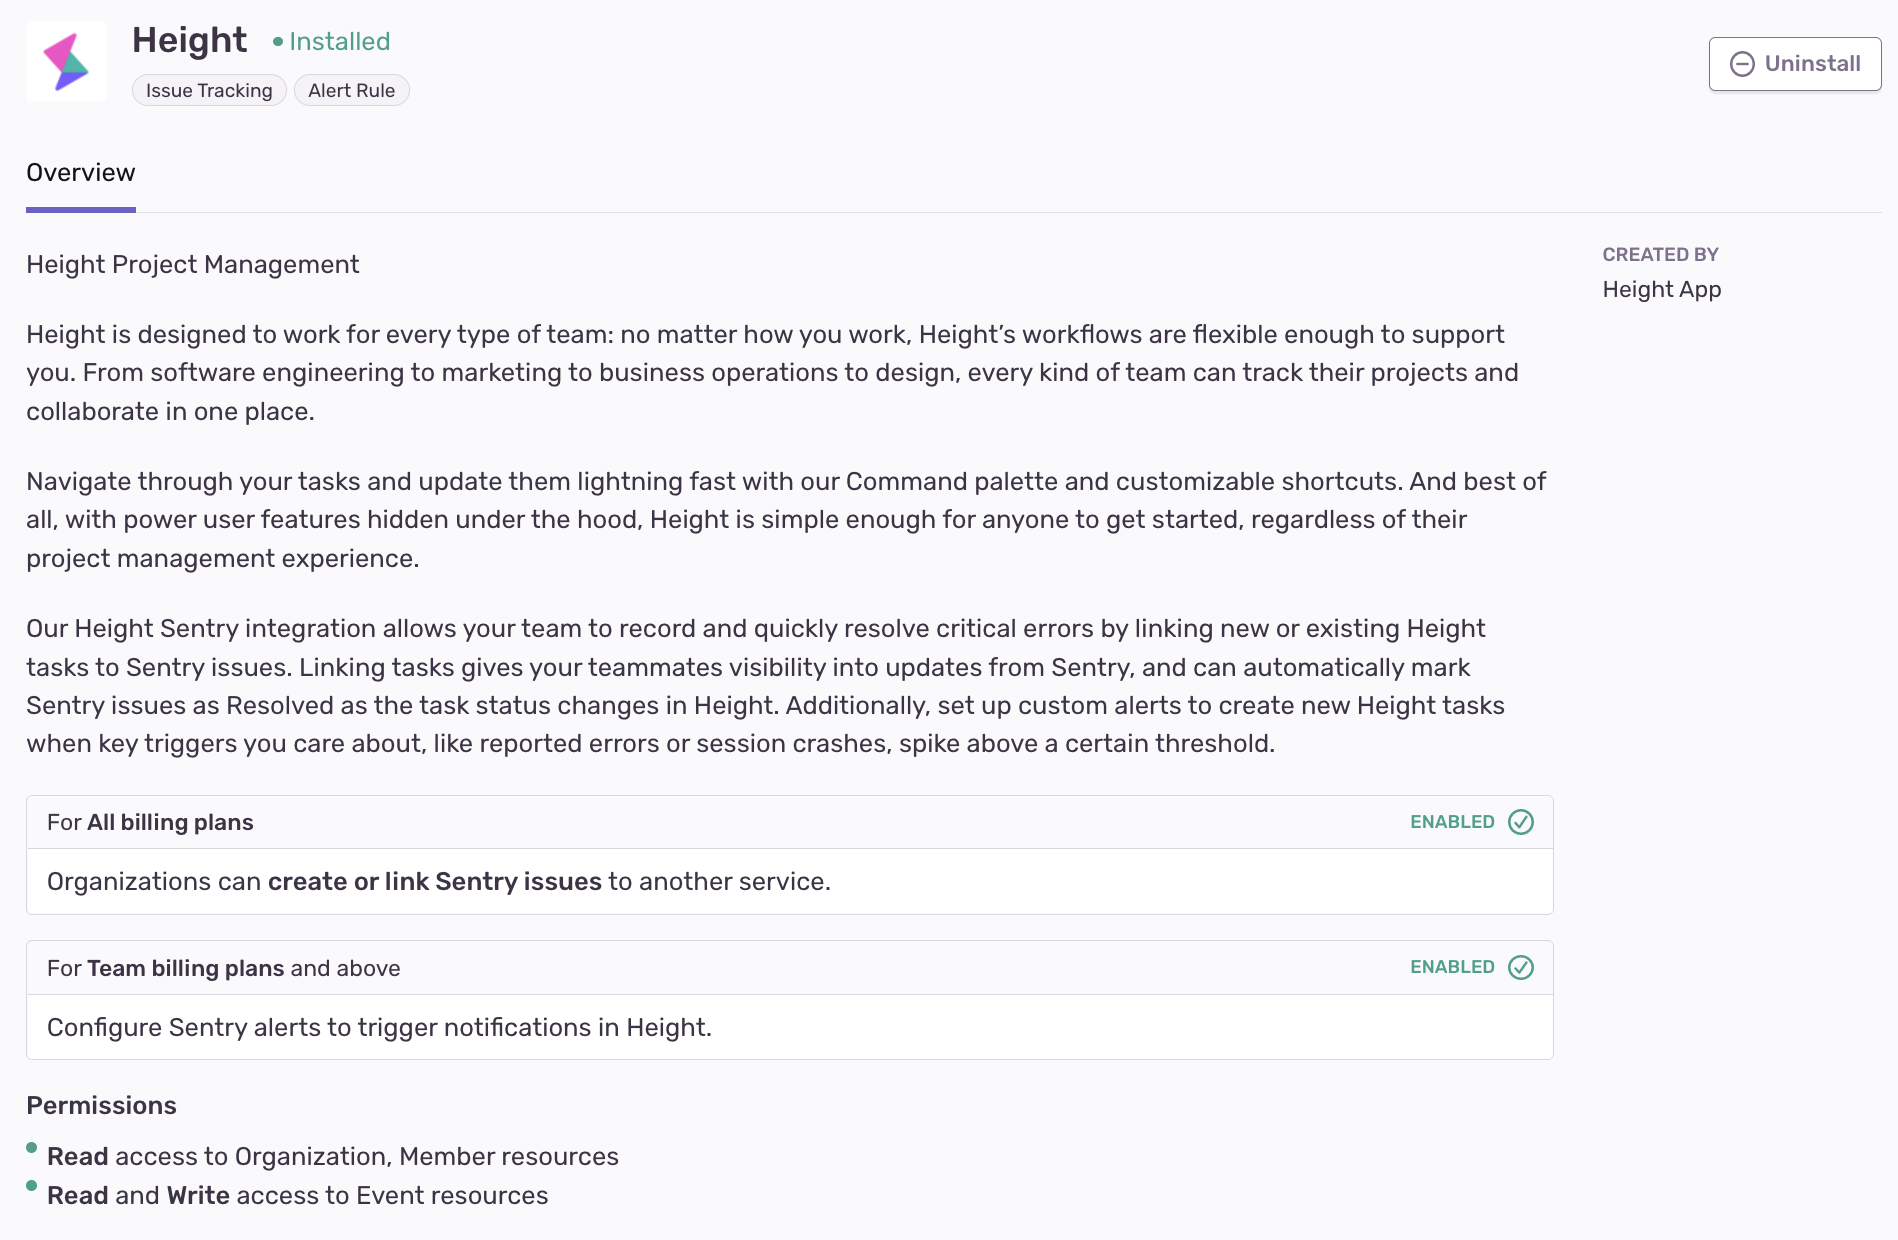Viewport: 1898px width, 1240px height.
Task: Click the Permissions heading
Action: click(x=101, y=1105)
